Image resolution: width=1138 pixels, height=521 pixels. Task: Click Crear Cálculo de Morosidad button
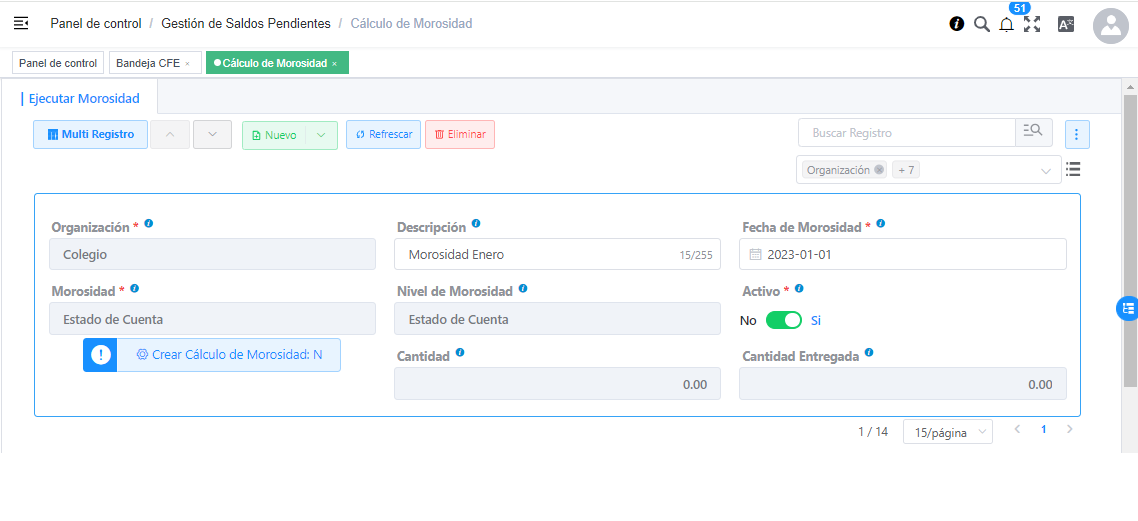click(229, 355)
